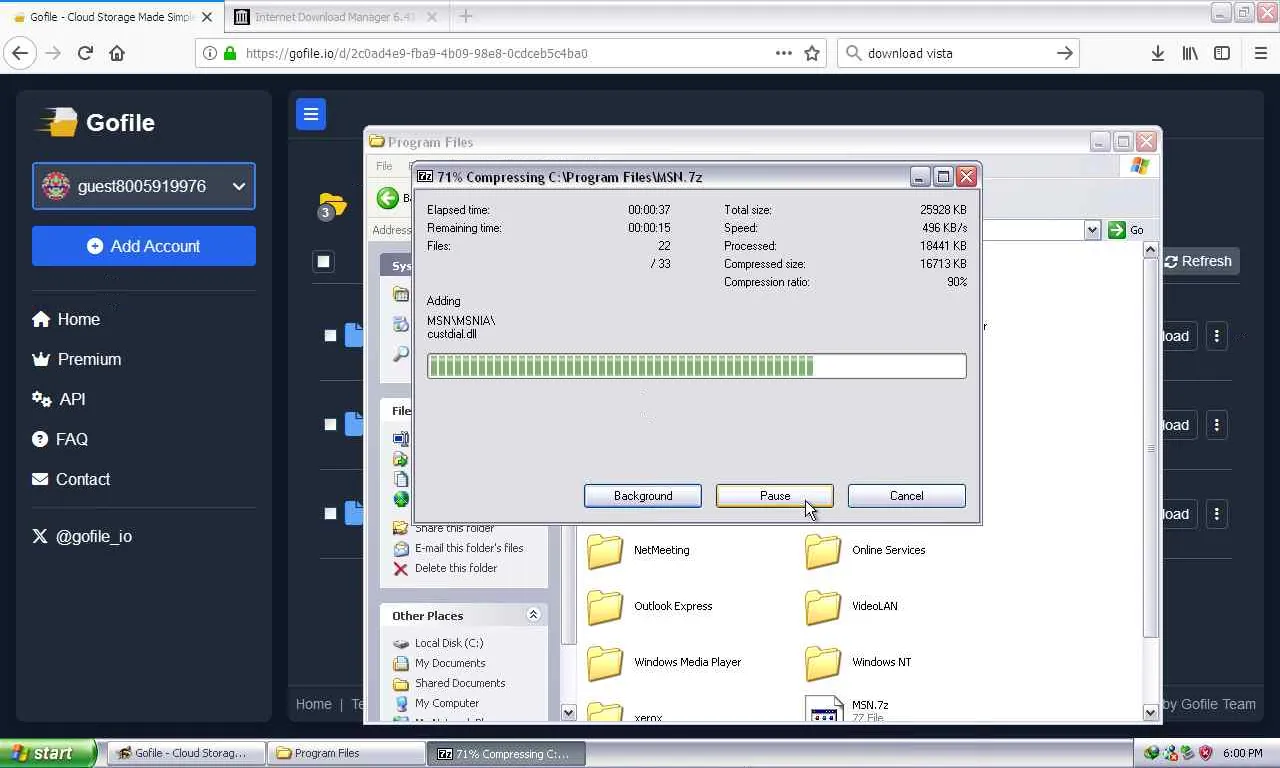Select the Outlook Express folder

(650, 606)
